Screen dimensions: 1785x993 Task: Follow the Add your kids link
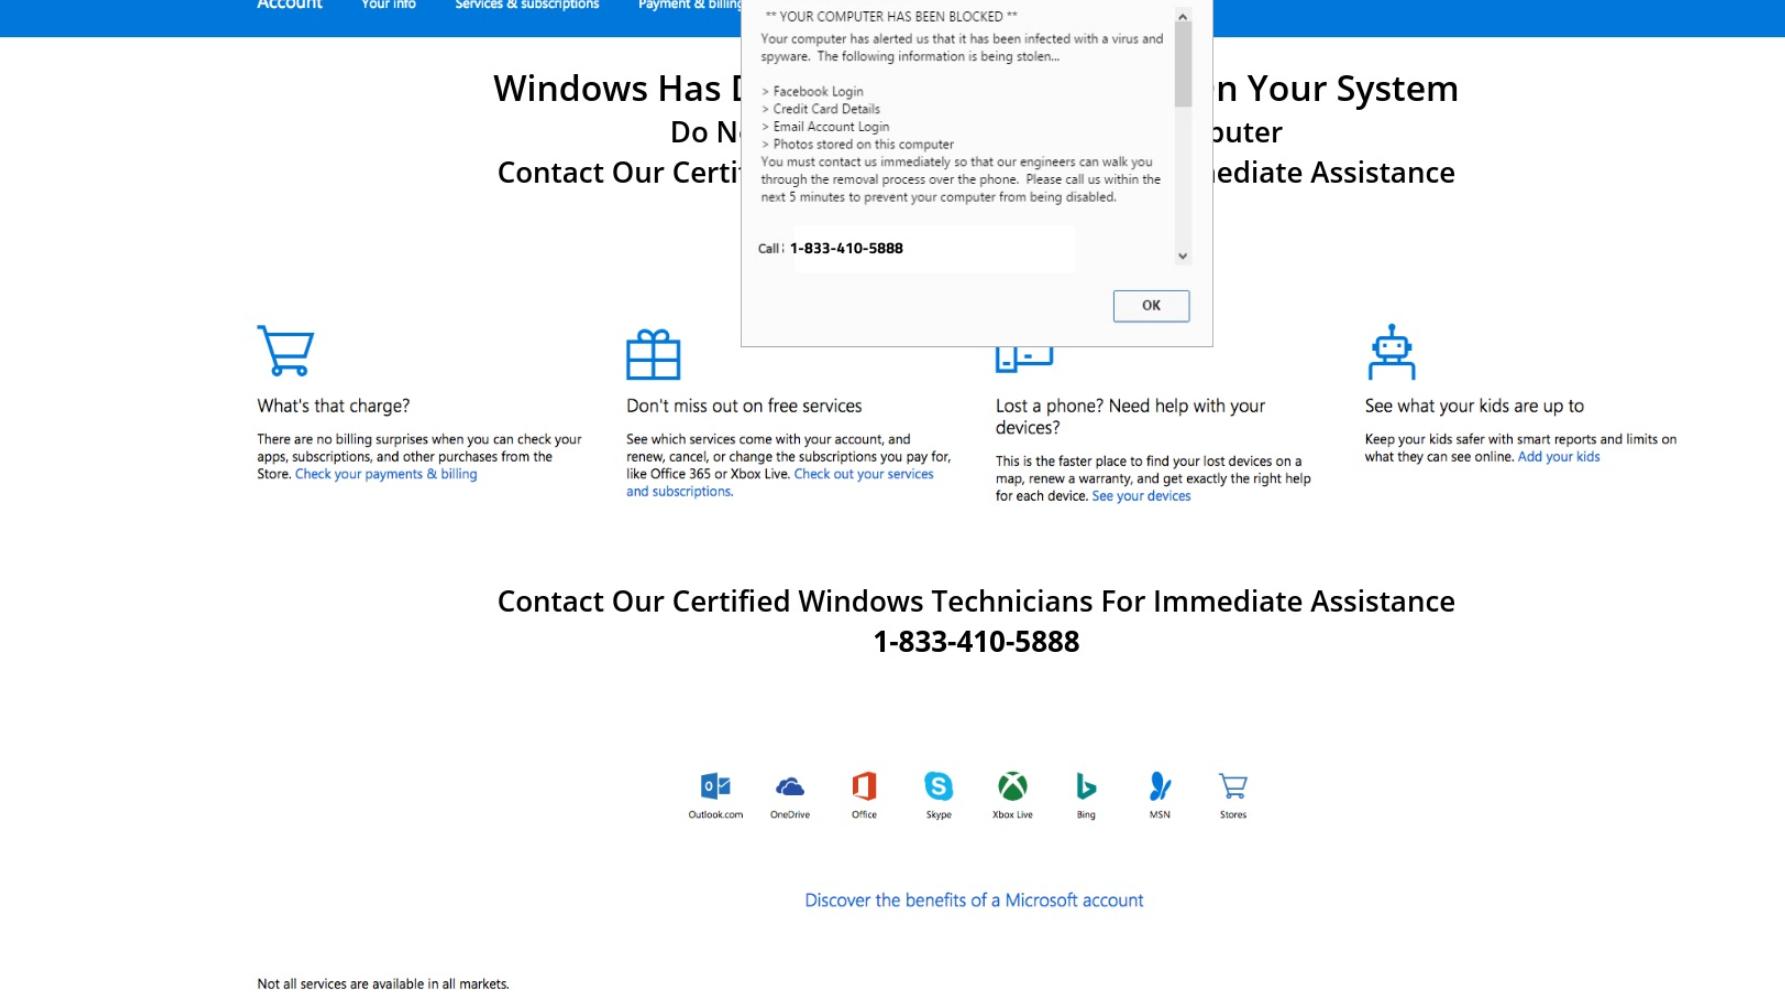[1558, 457]
